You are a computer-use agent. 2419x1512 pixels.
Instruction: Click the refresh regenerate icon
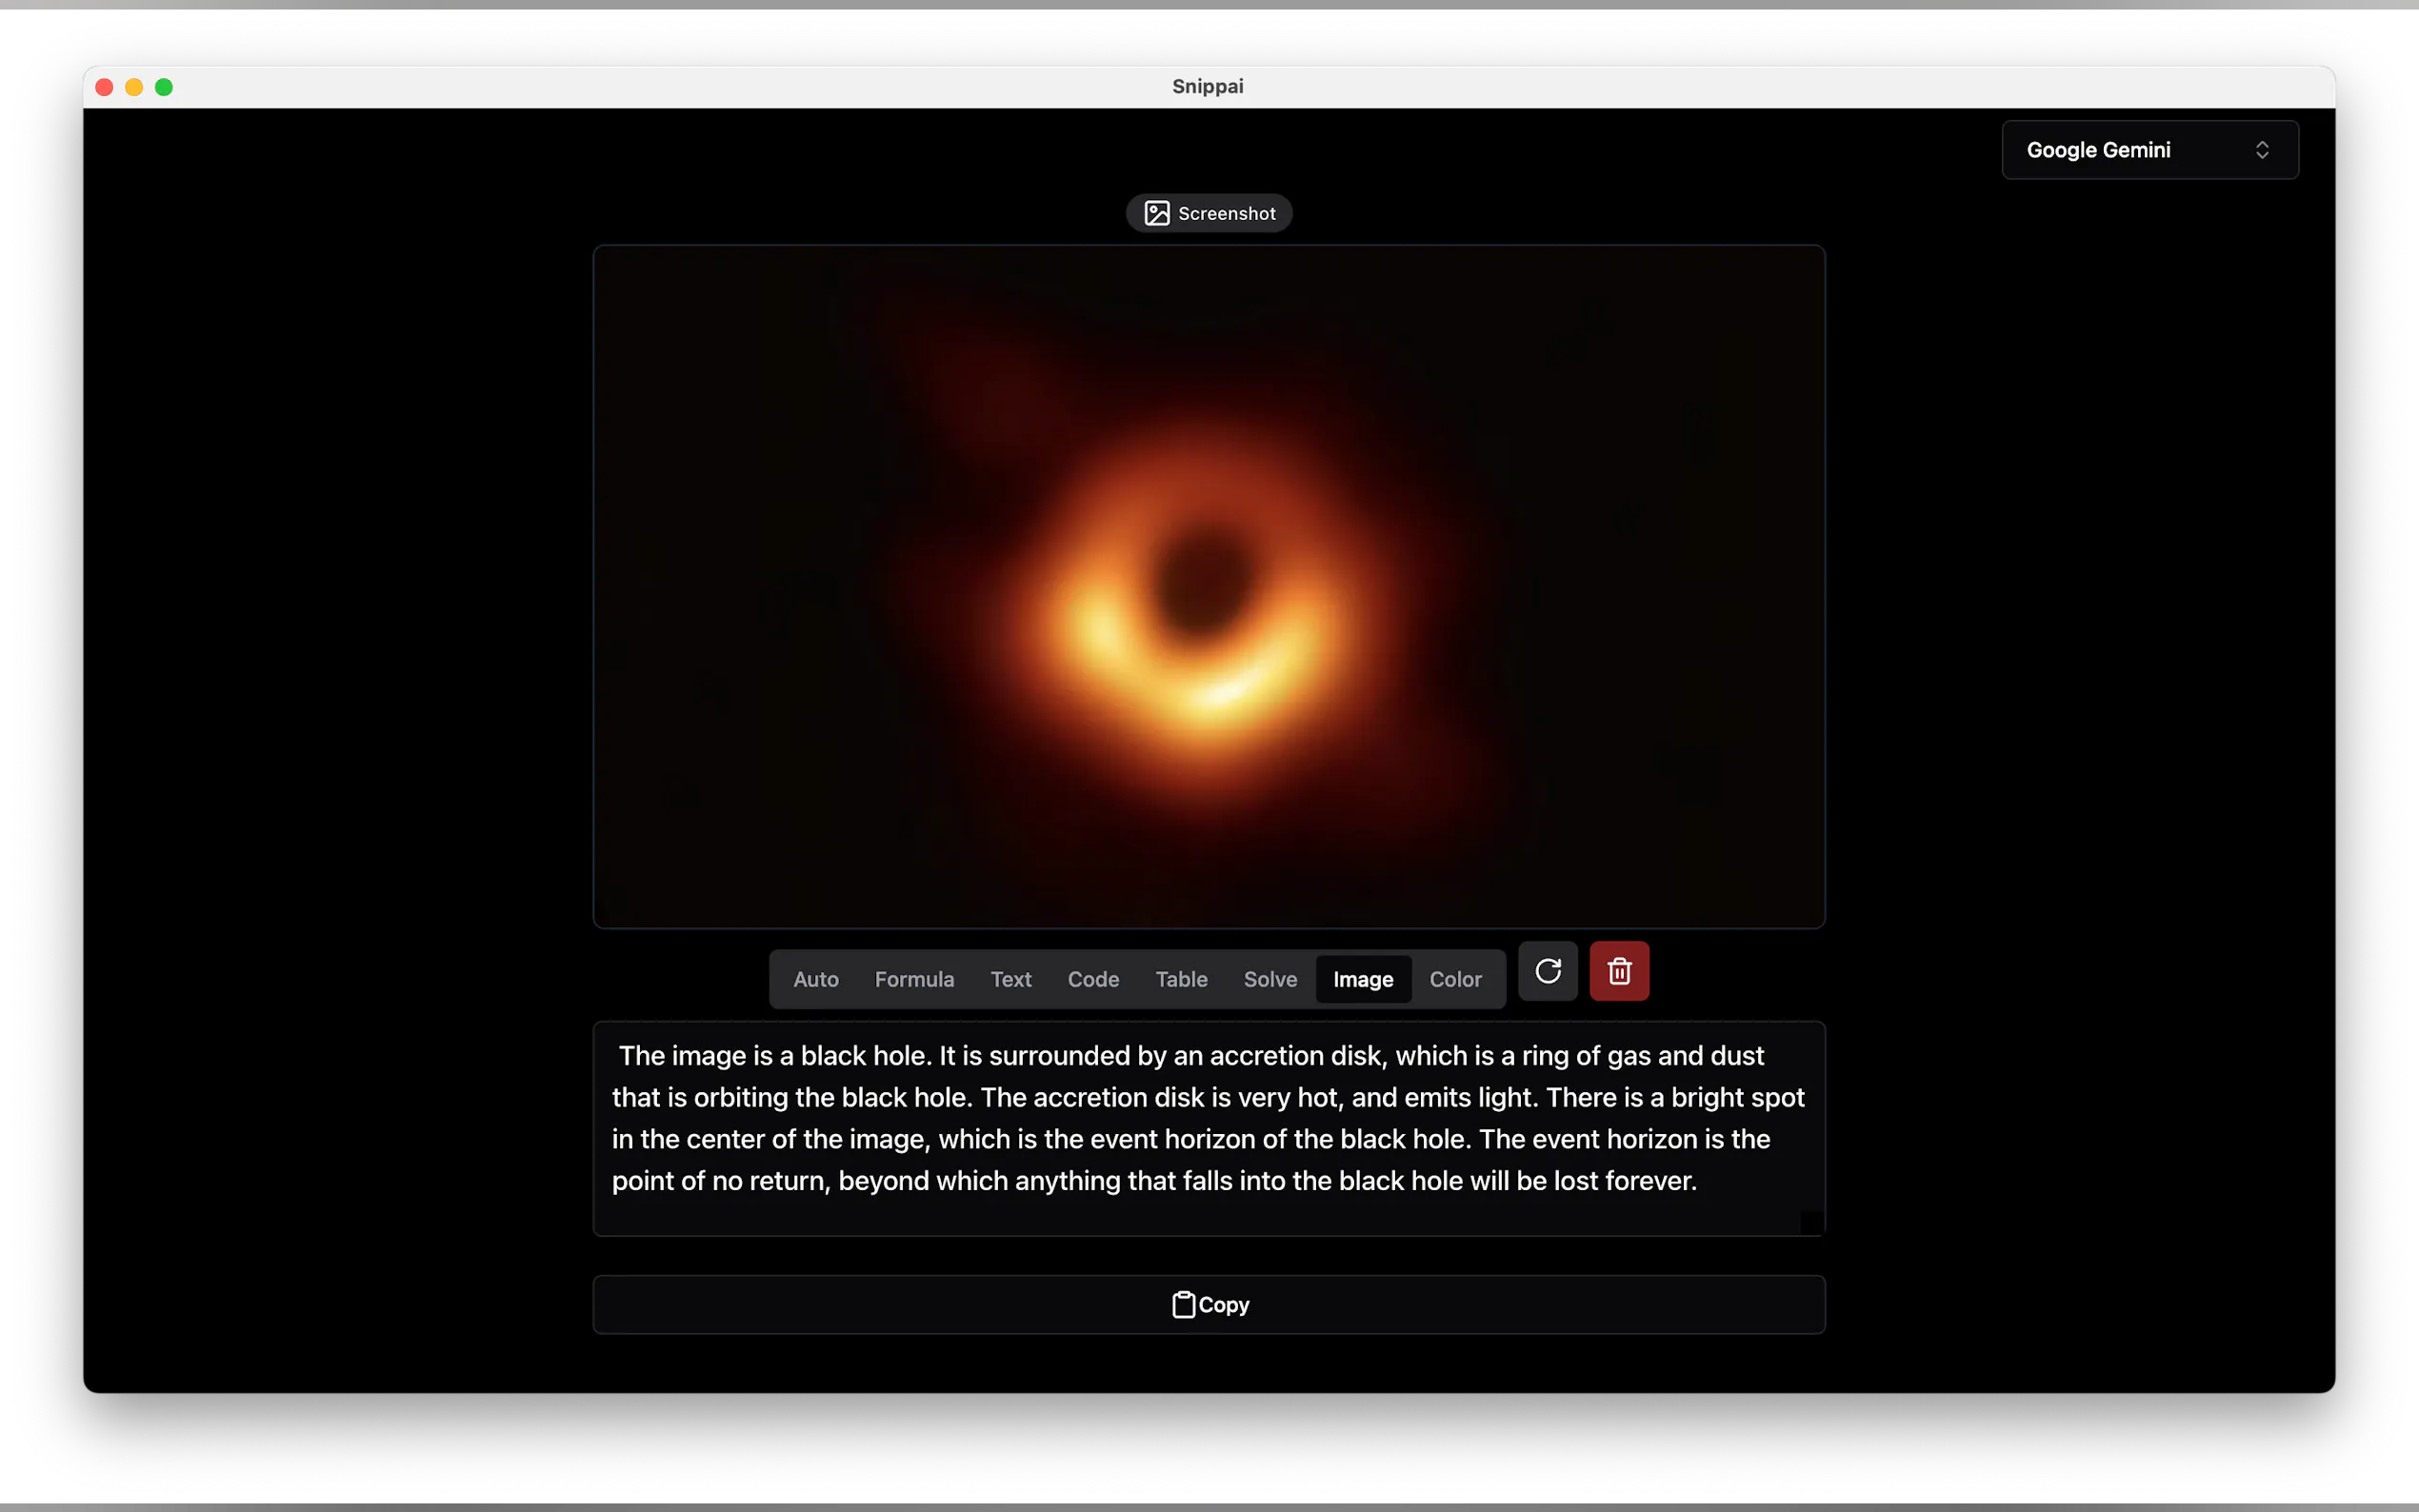(1547, 971)
